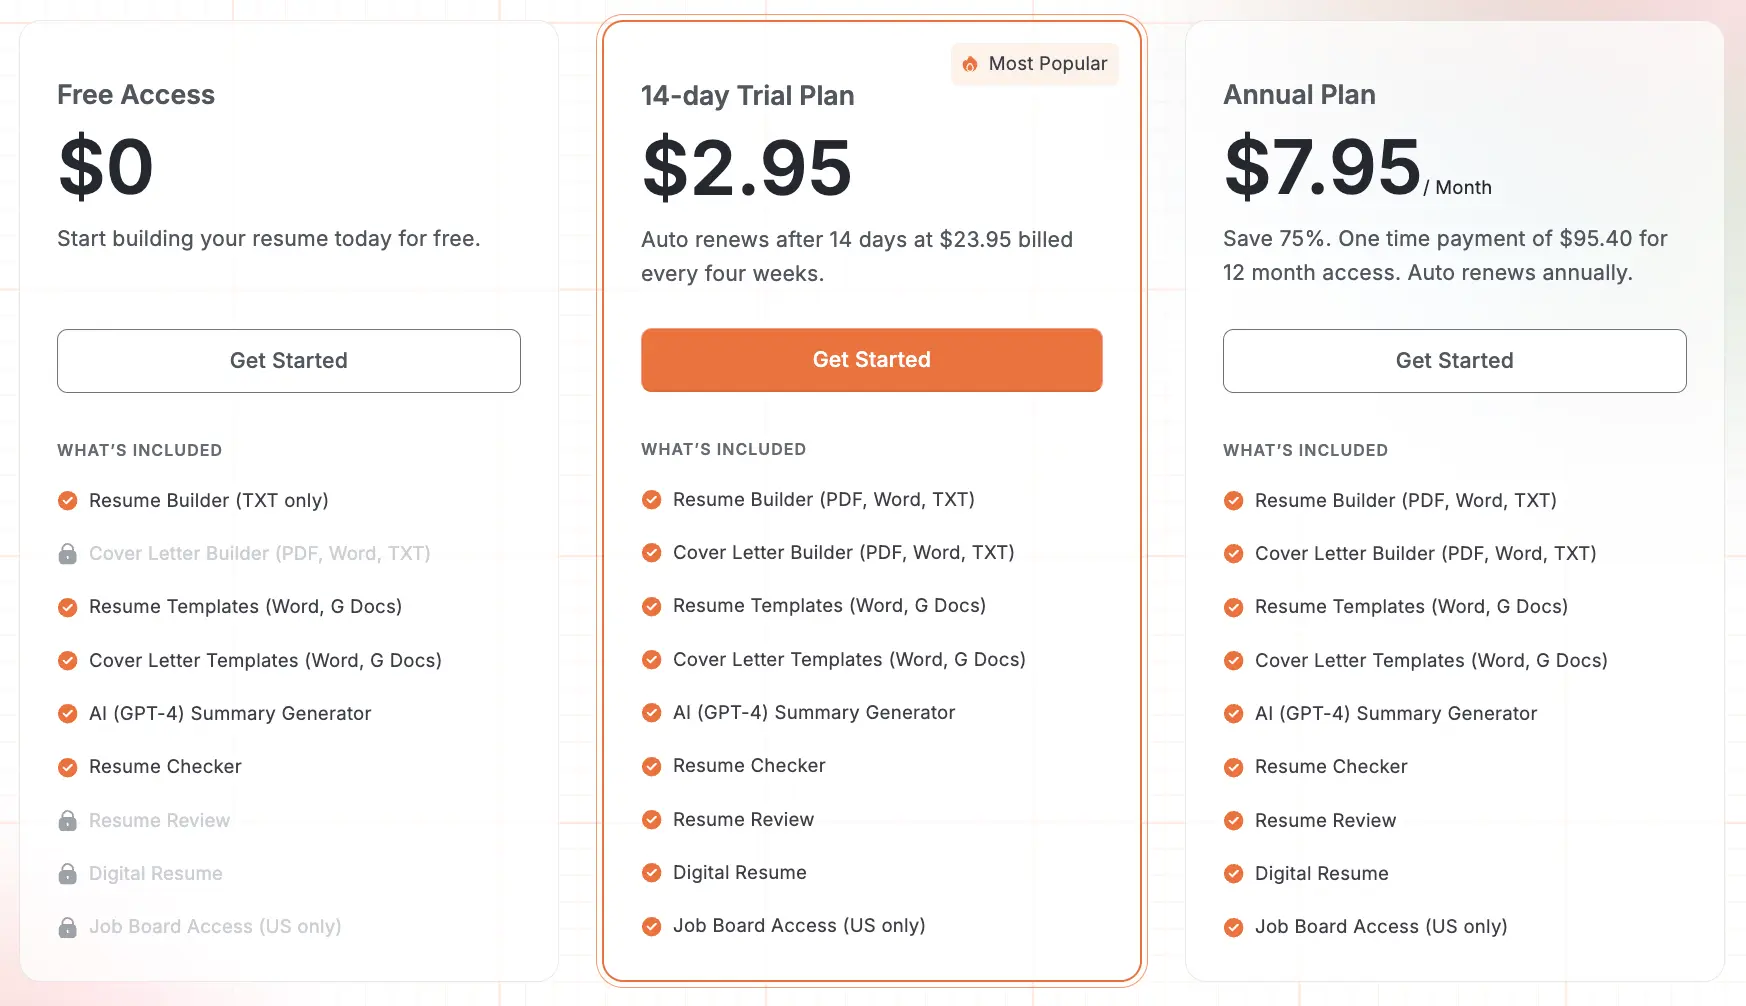1746x1006 pixels.
Task: Click the lock icon beside Resume Review
Action: click(x=68, y=821)
